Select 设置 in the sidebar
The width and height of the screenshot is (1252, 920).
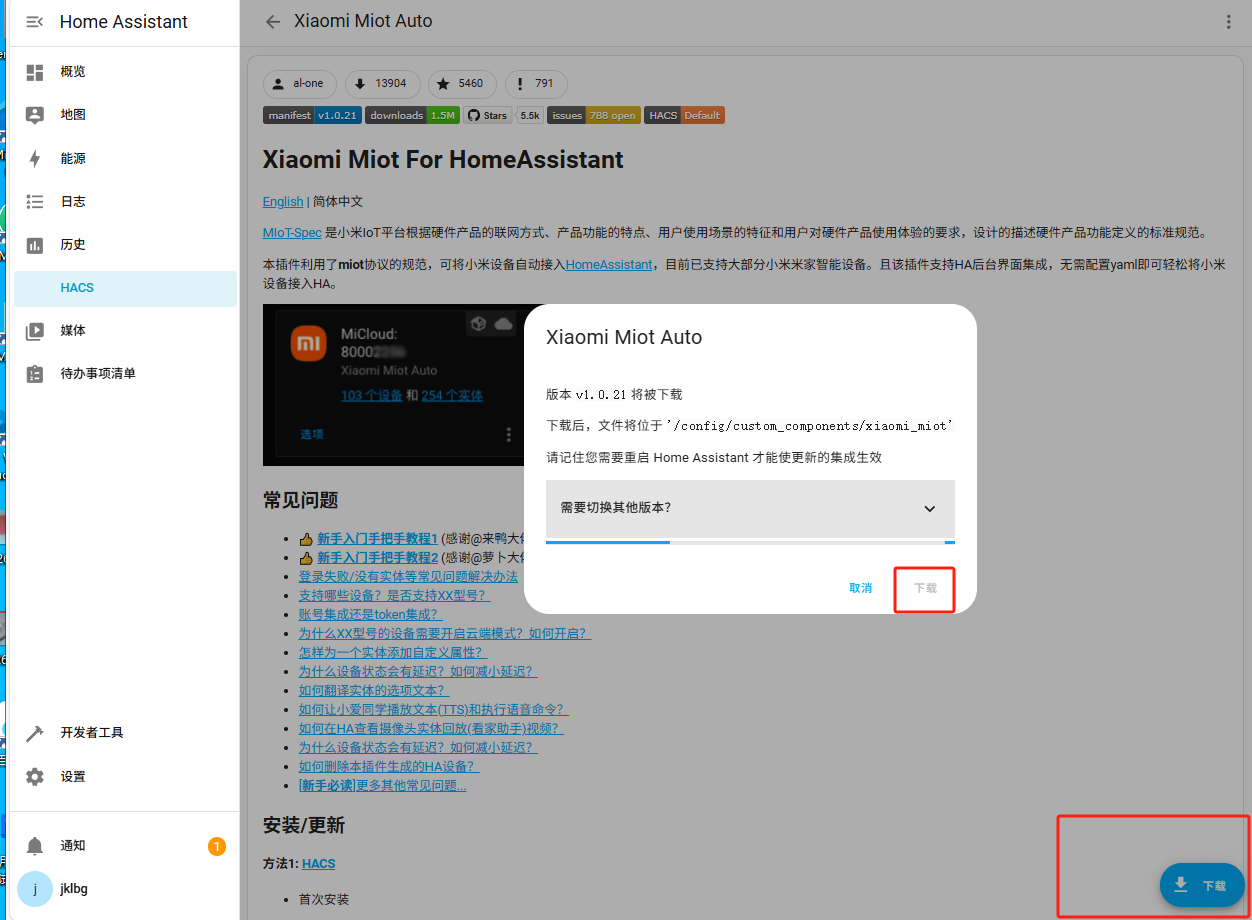coord(126,777)
